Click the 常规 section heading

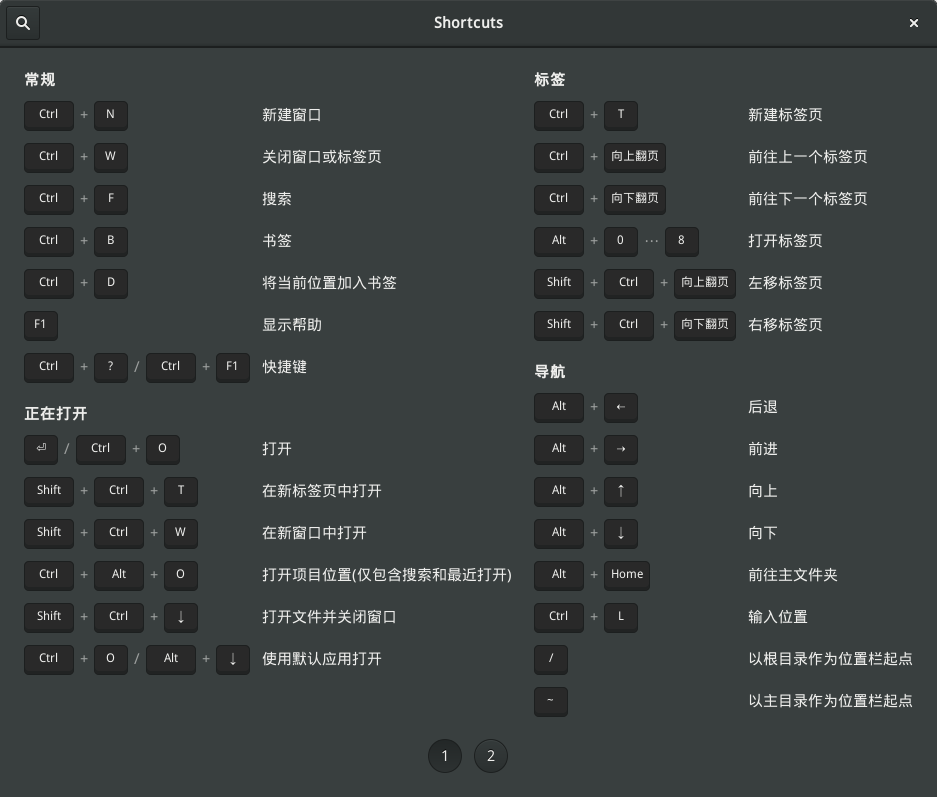click(40, 80)
